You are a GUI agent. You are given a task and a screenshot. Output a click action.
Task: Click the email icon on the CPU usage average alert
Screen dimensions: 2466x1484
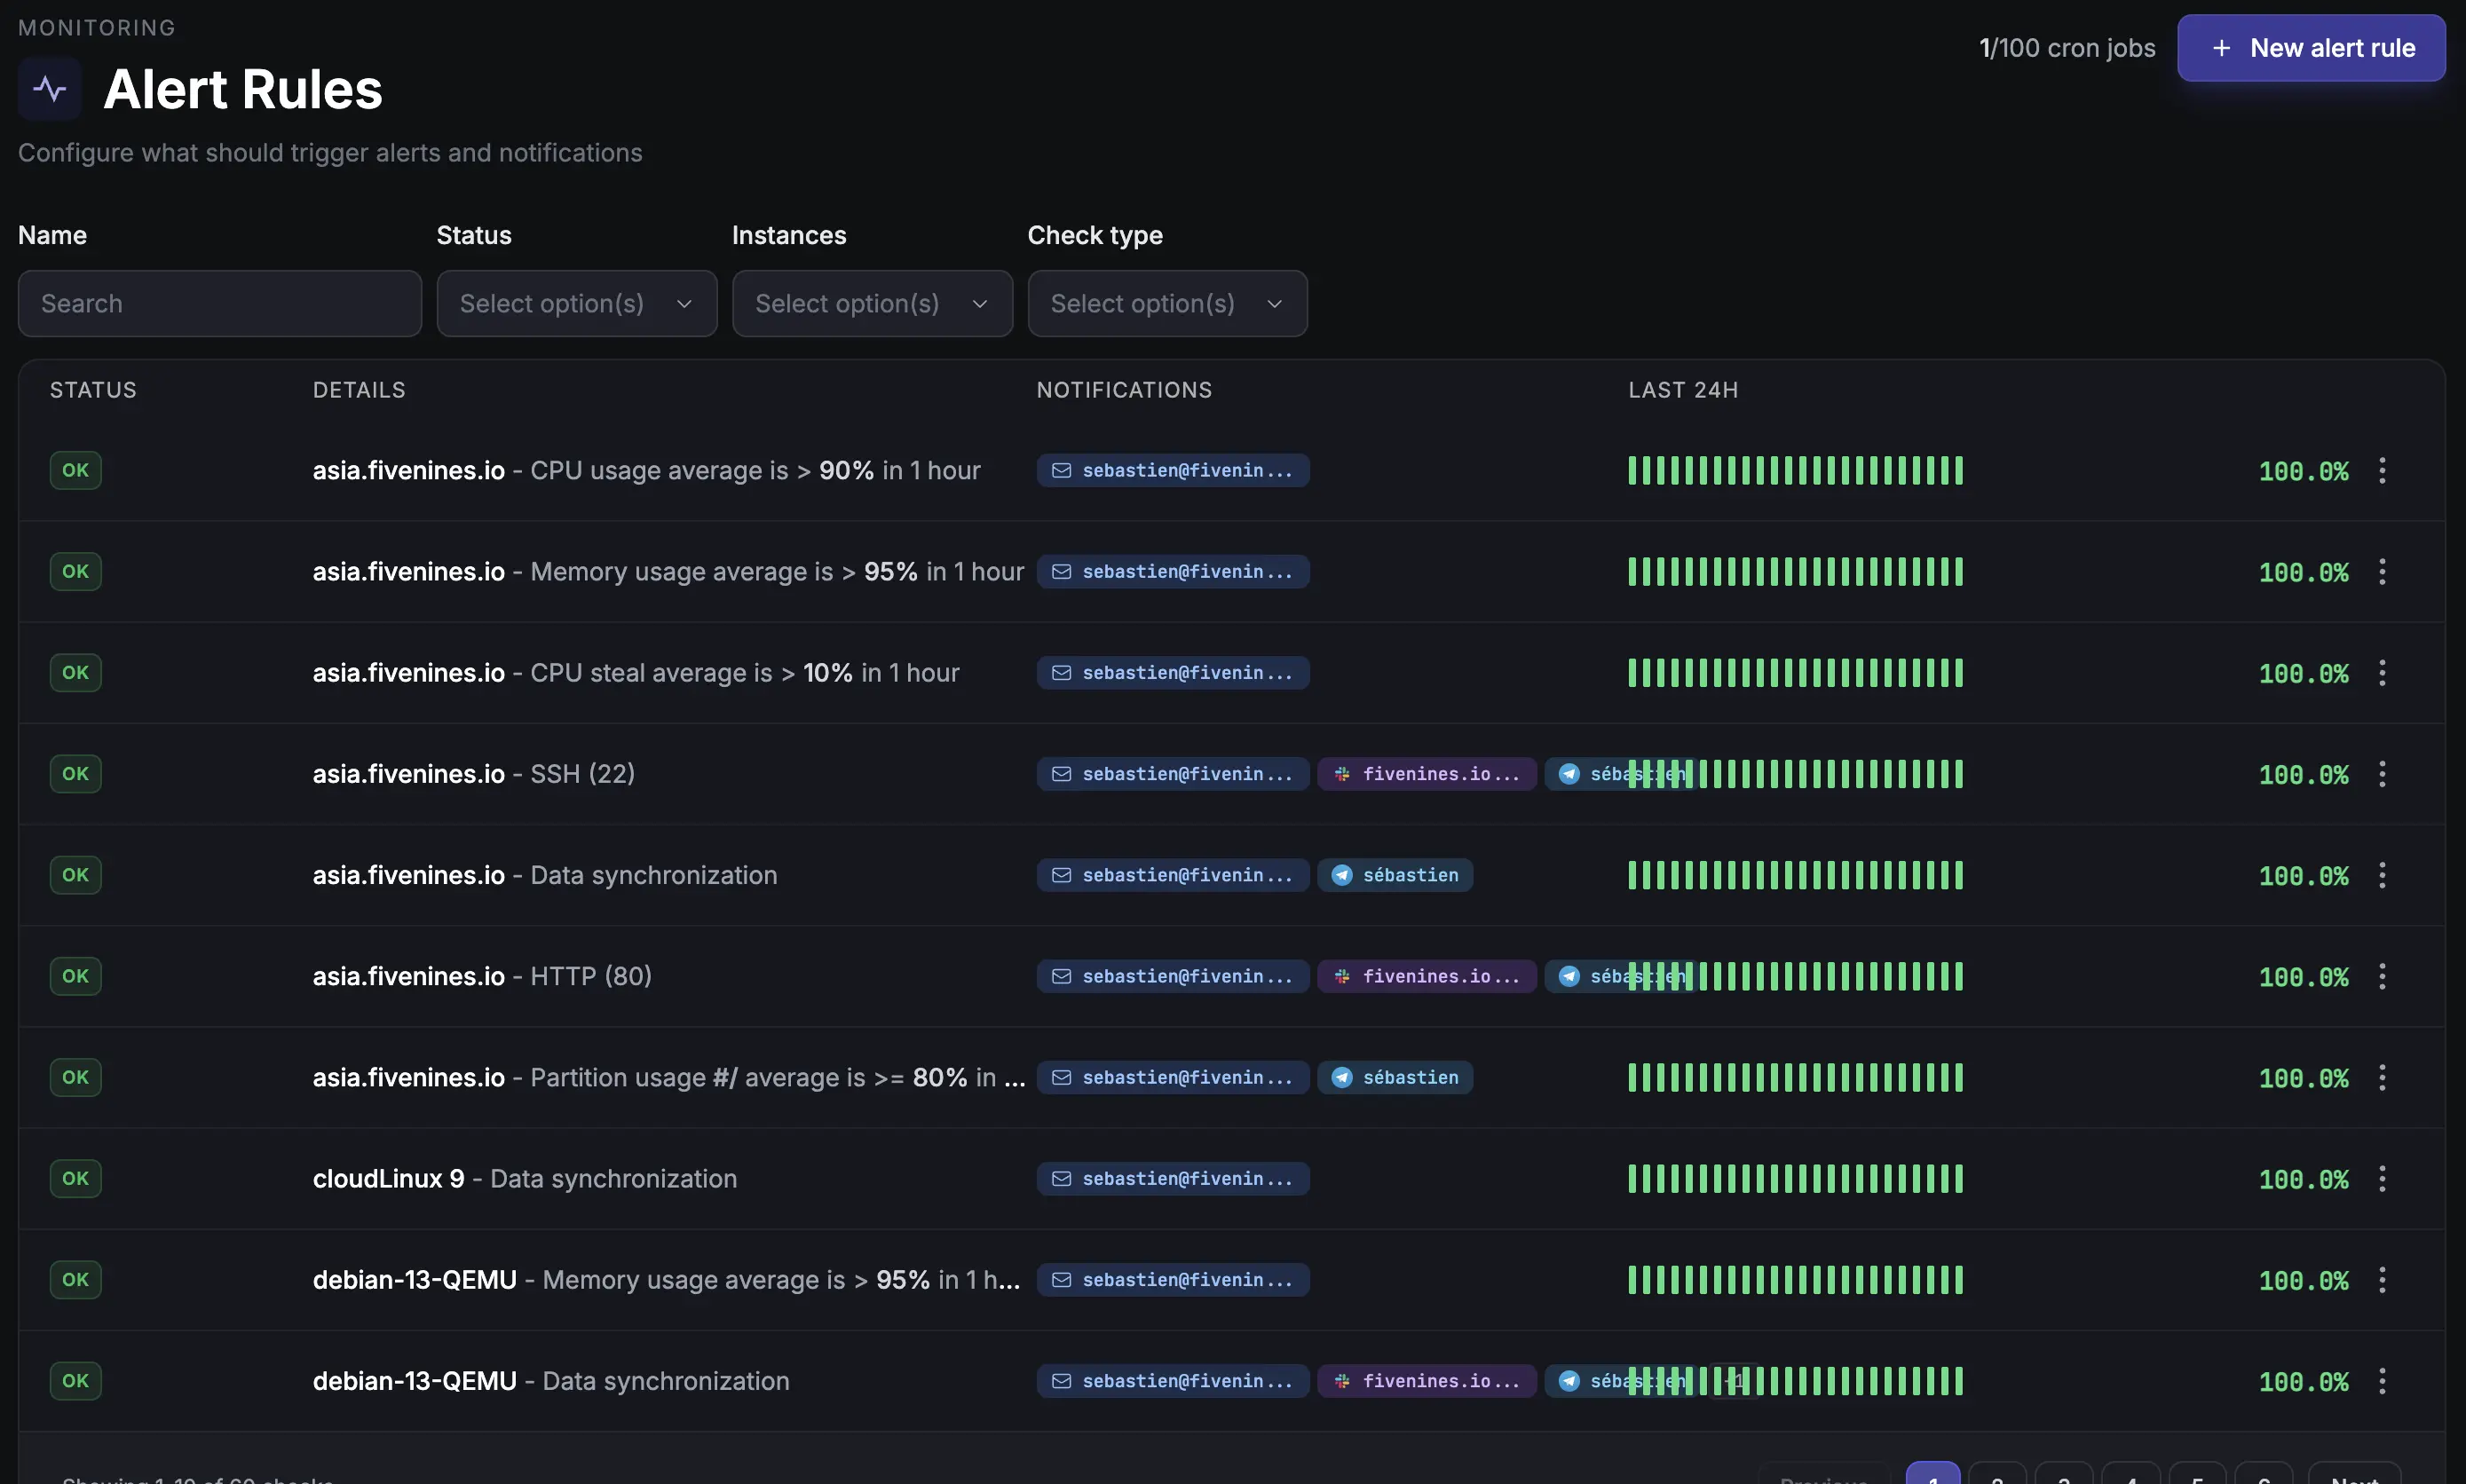coord(1062,470)
